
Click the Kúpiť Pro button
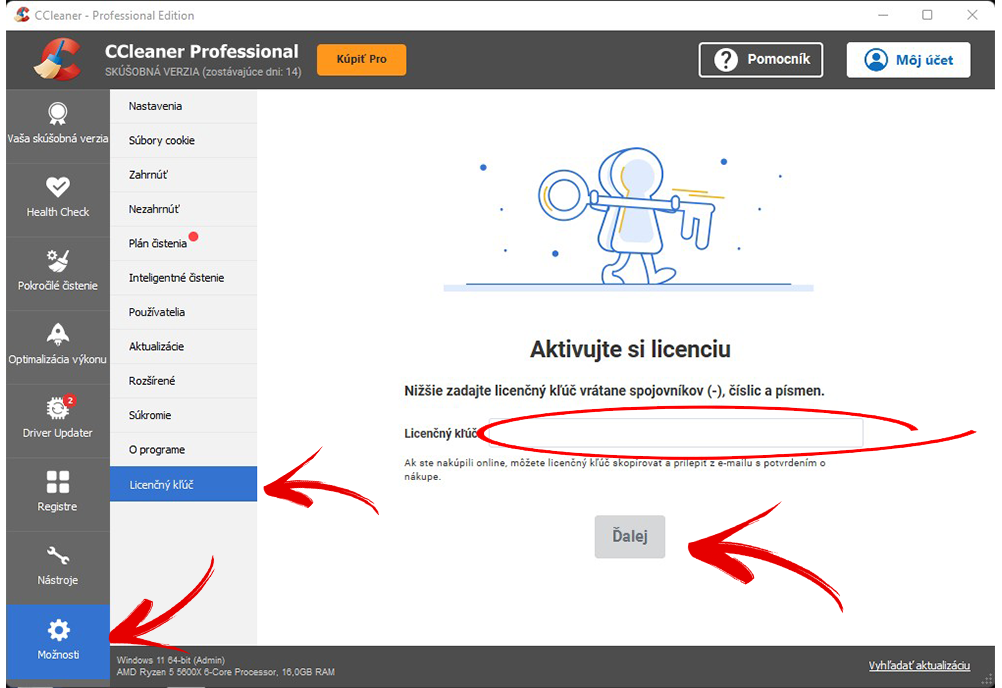point(362,59)
